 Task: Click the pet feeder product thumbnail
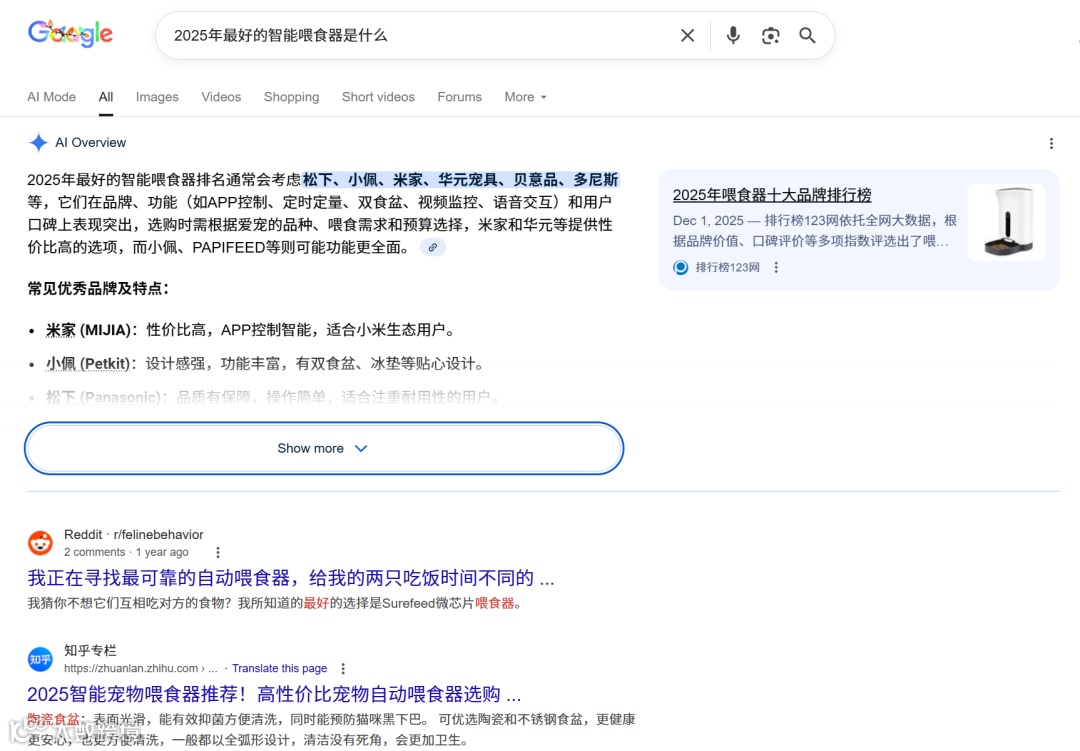[1006, 222]
